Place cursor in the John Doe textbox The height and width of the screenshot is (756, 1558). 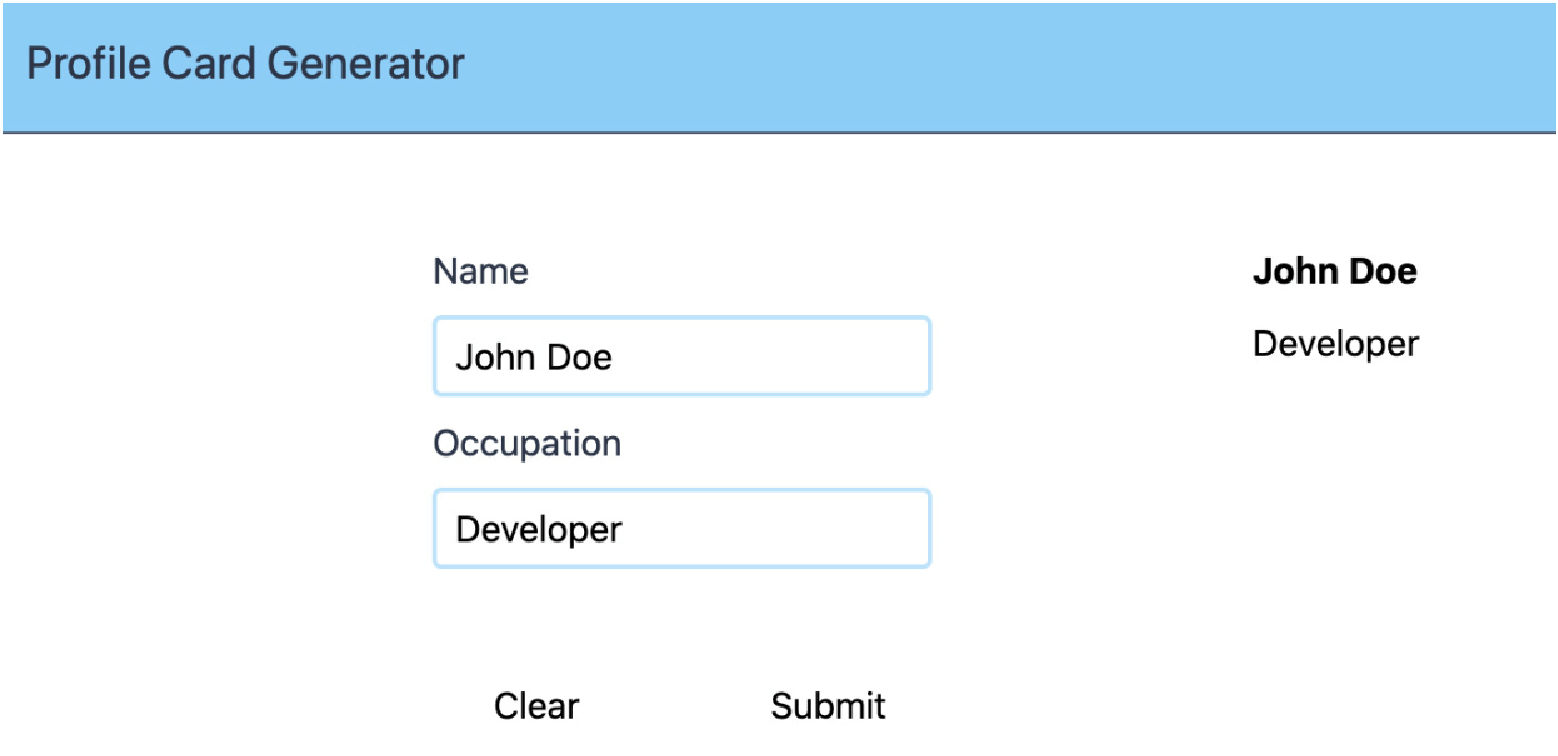(x=682, y=357)
